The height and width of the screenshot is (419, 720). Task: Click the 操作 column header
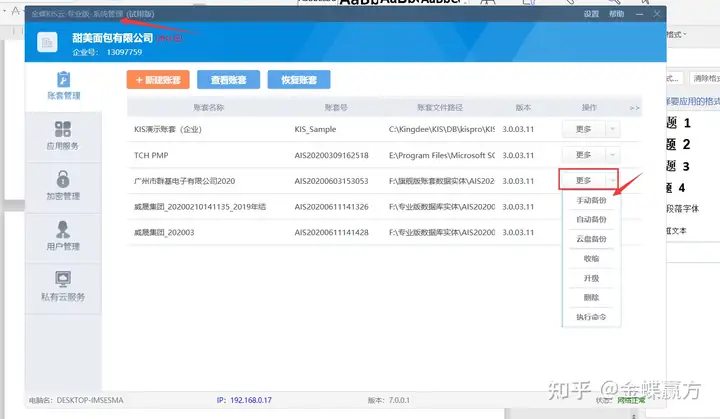[x=589, y=108]
